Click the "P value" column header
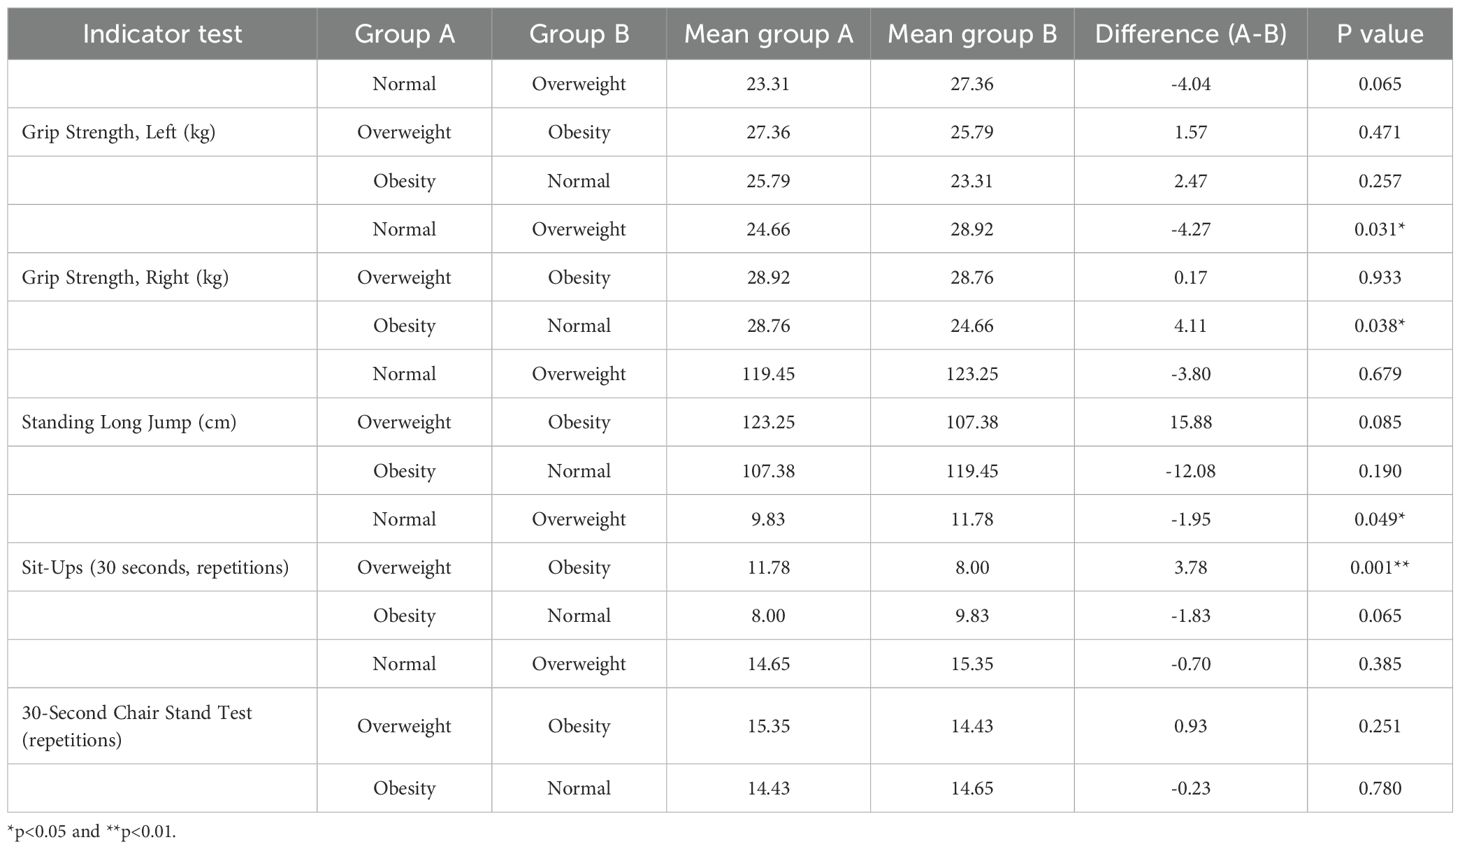Image resolution: width=1460 pixels, height=849 pixels. tap(1380, 34)
